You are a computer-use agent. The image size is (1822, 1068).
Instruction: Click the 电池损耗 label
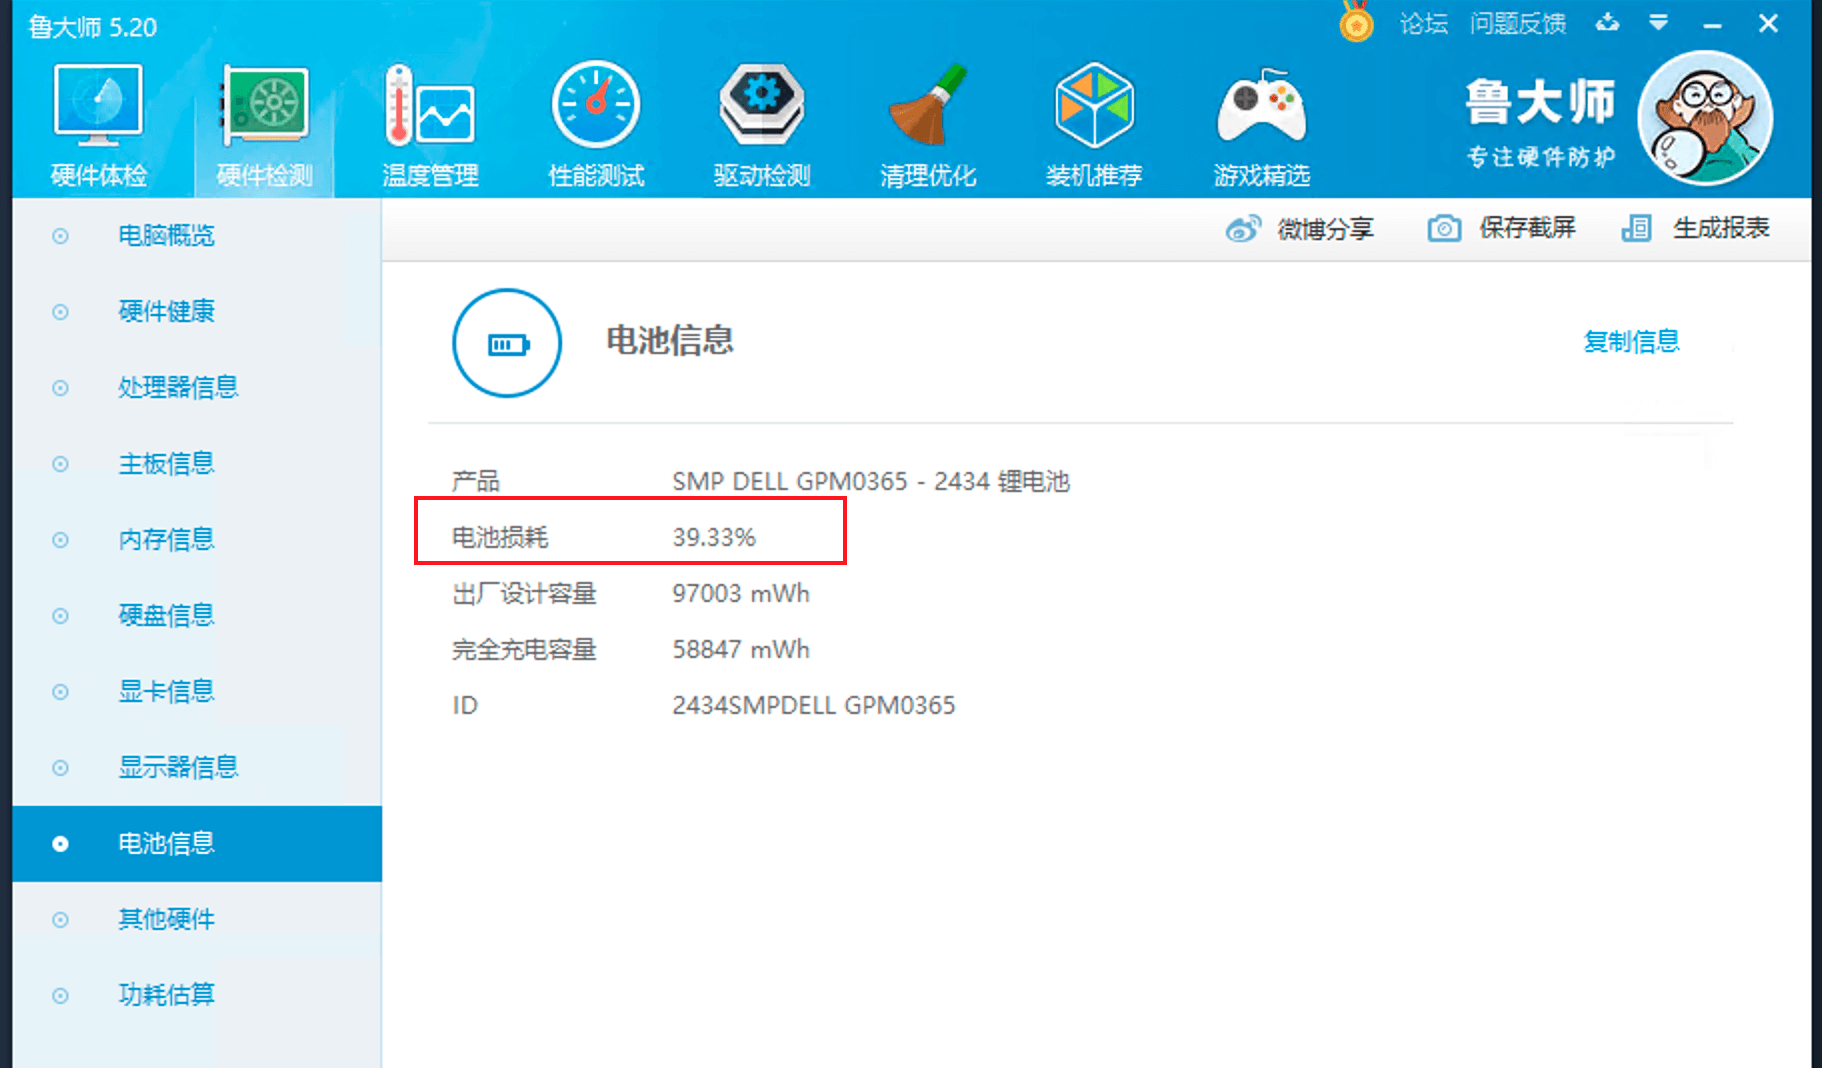click(500, 538)
